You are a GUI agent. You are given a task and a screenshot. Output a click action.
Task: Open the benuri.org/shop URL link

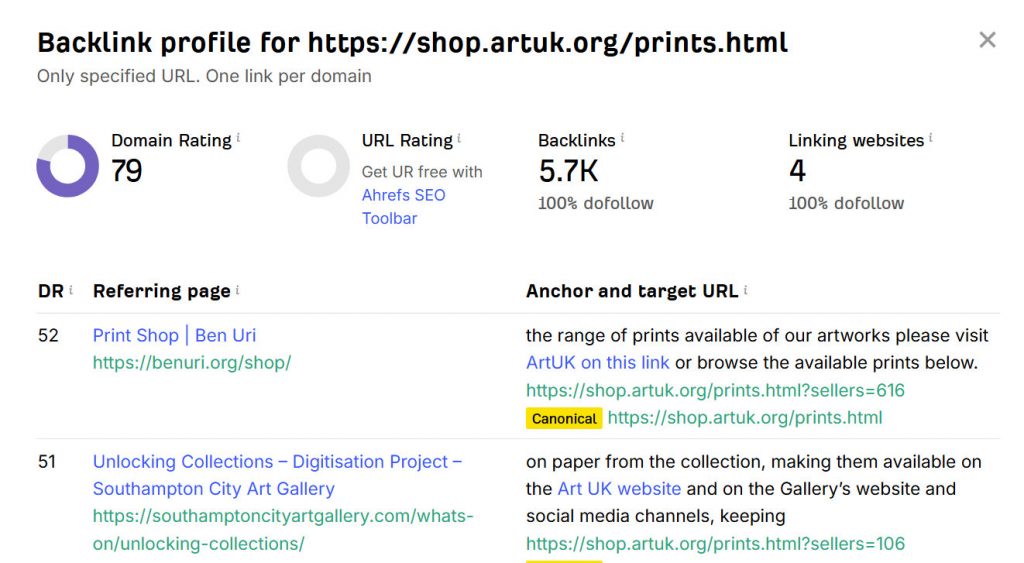pyautogui.click(x=192, y=362)
